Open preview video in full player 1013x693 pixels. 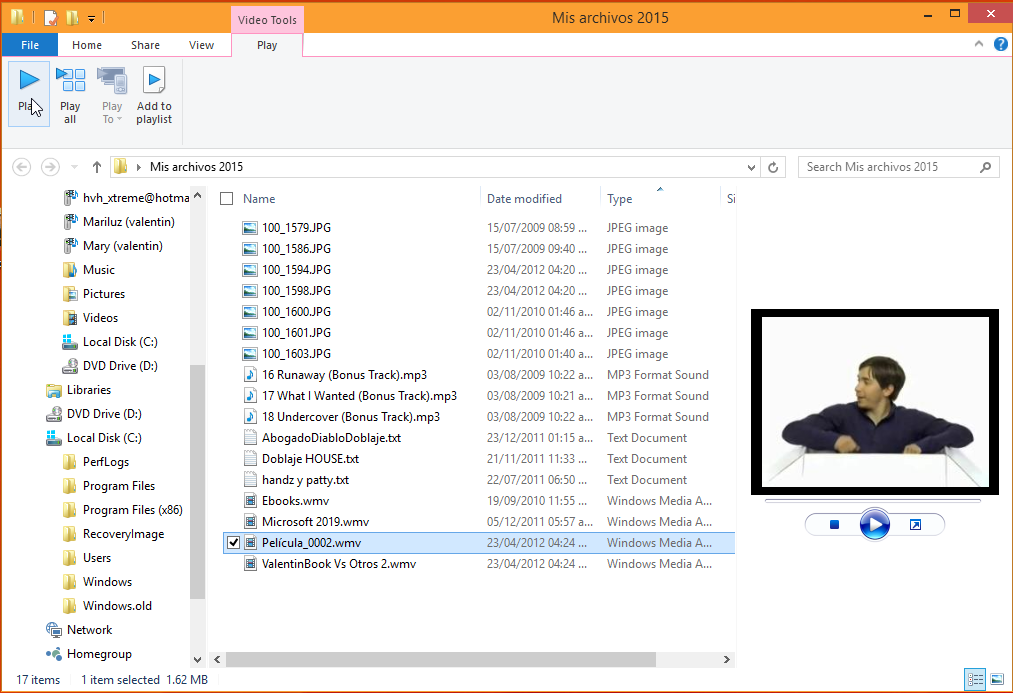click(x=915, y=525)
